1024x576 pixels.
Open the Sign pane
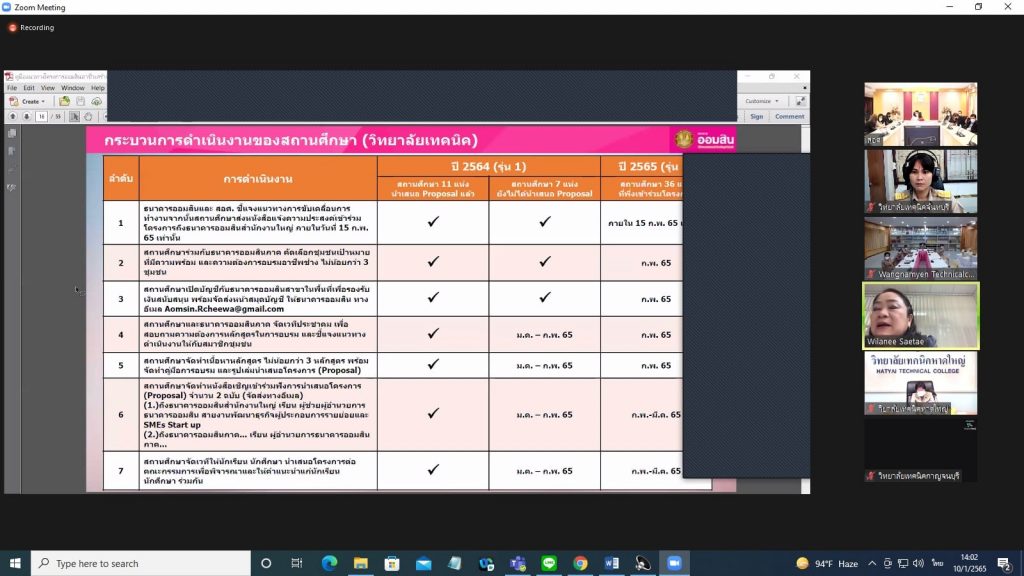point(756,116)
